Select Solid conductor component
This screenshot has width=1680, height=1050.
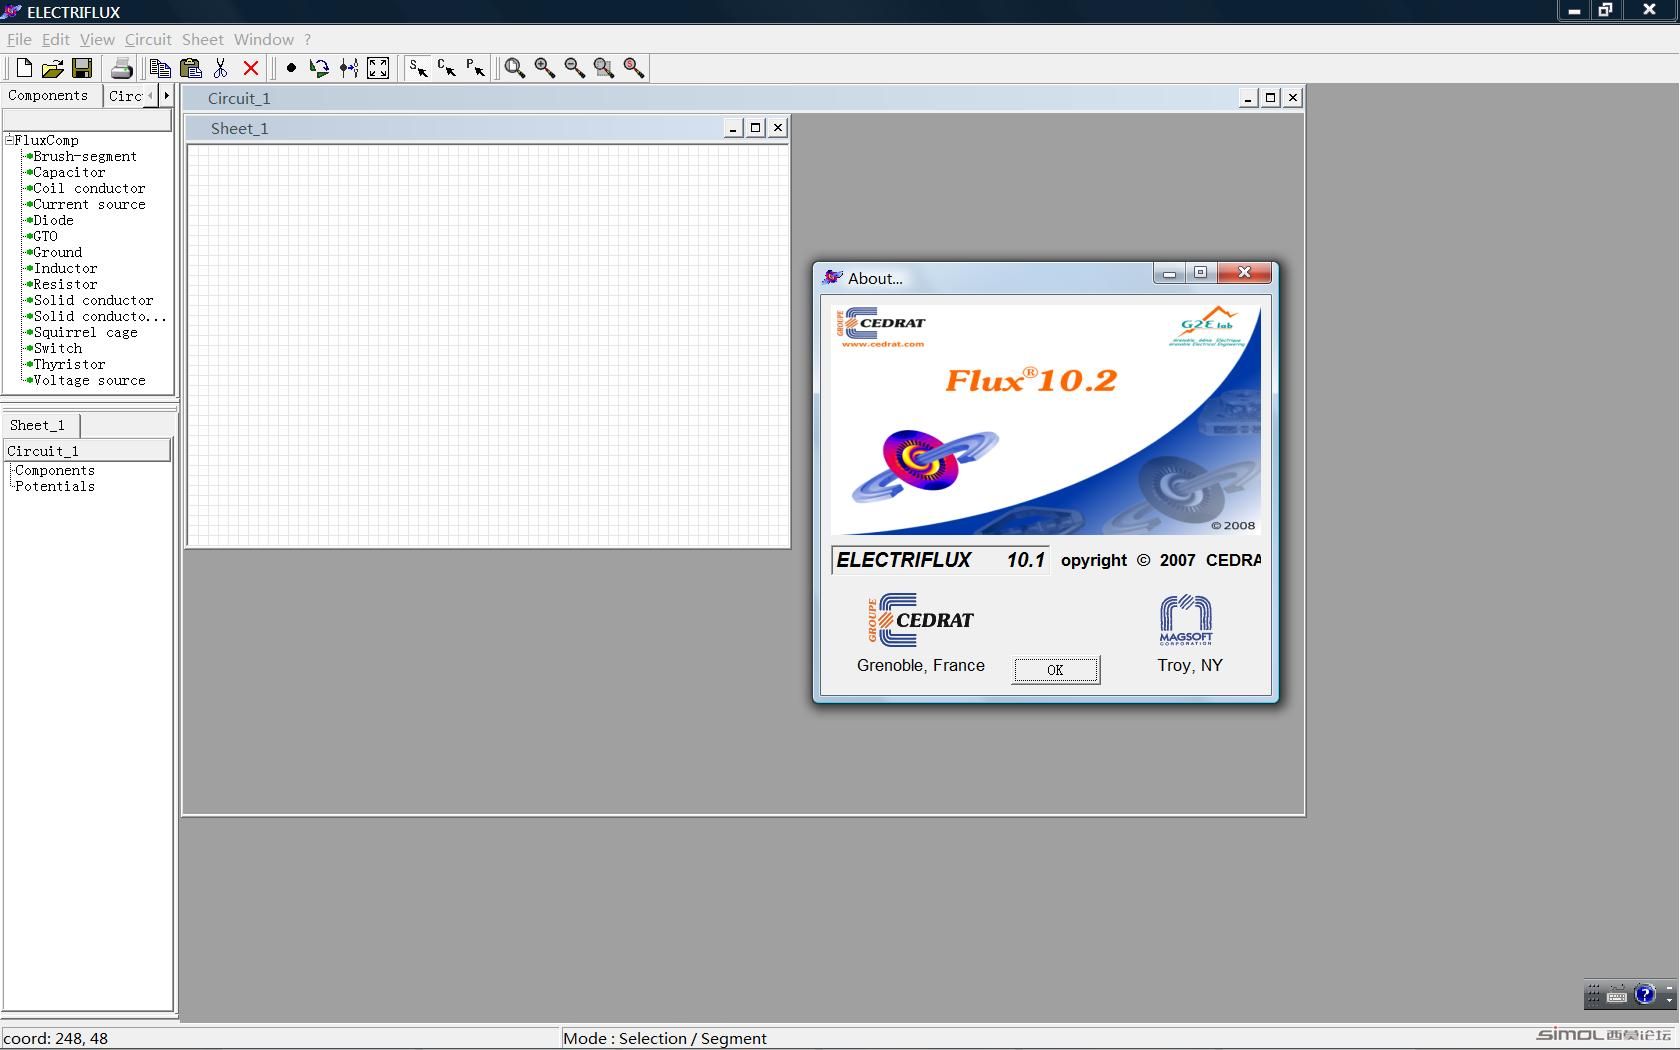point(93,301)
